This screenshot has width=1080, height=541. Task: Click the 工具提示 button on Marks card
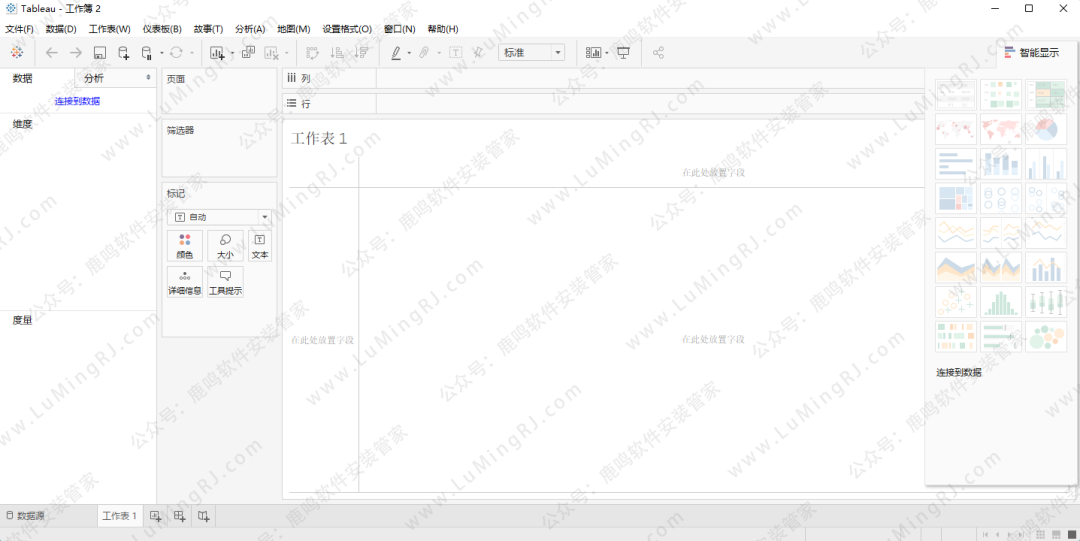pyautogui.click(x=225, y=282)
